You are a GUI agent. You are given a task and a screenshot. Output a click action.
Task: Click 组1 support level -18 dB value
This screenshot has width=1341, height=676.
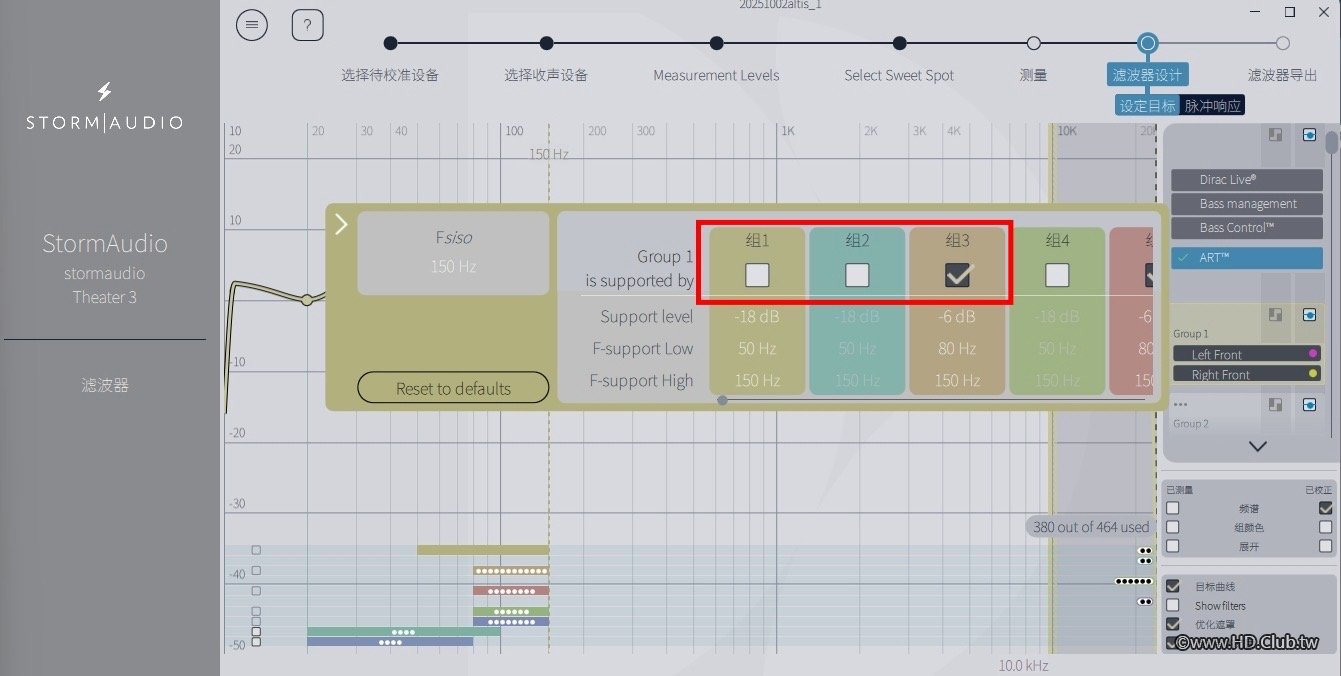tap(757, 316)
